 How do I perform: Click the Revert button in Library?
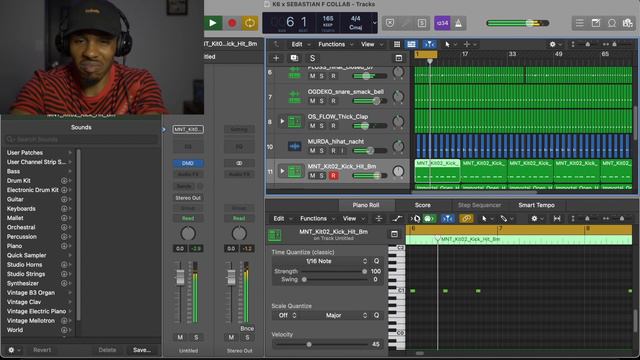[x=42, y=350]
